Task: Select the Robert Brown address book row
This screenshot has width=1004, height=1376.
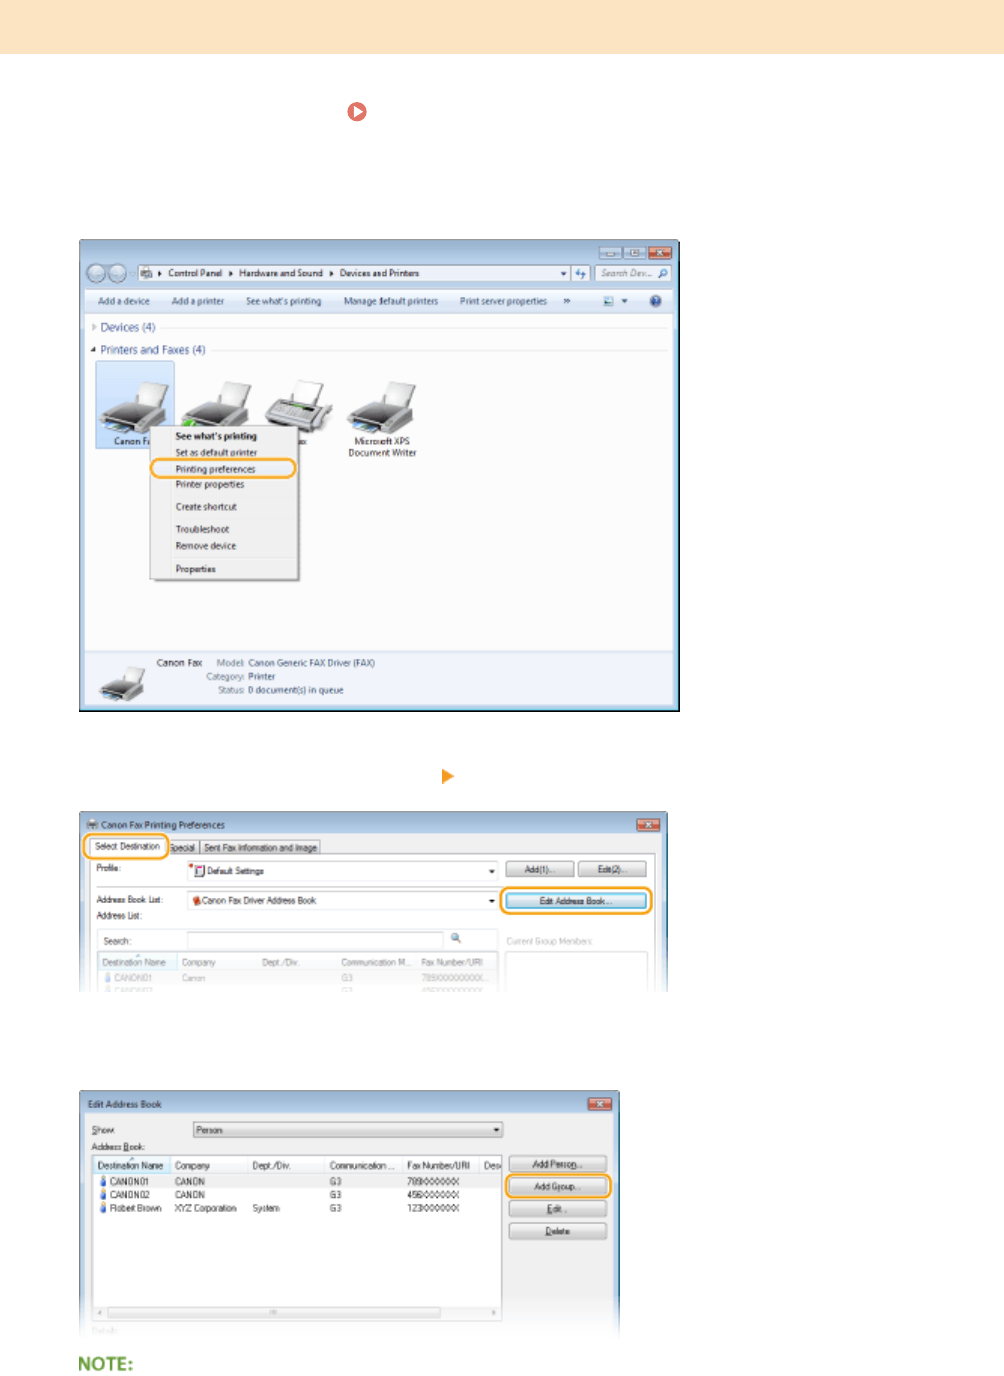Action: pos(297,1208)
